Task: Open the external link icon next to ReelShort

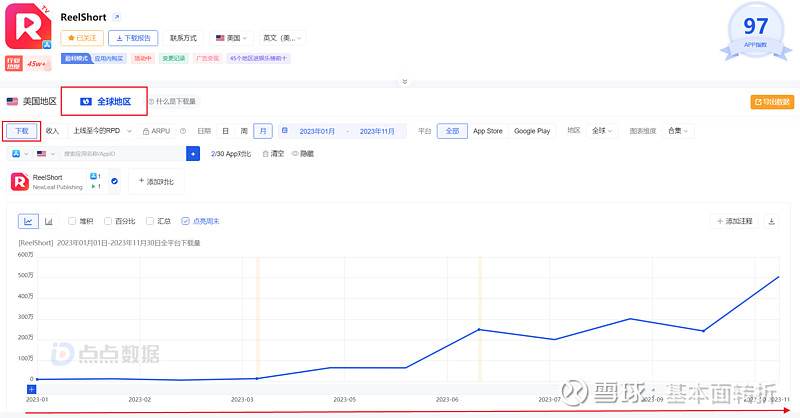Action: (x=116, y=17)
